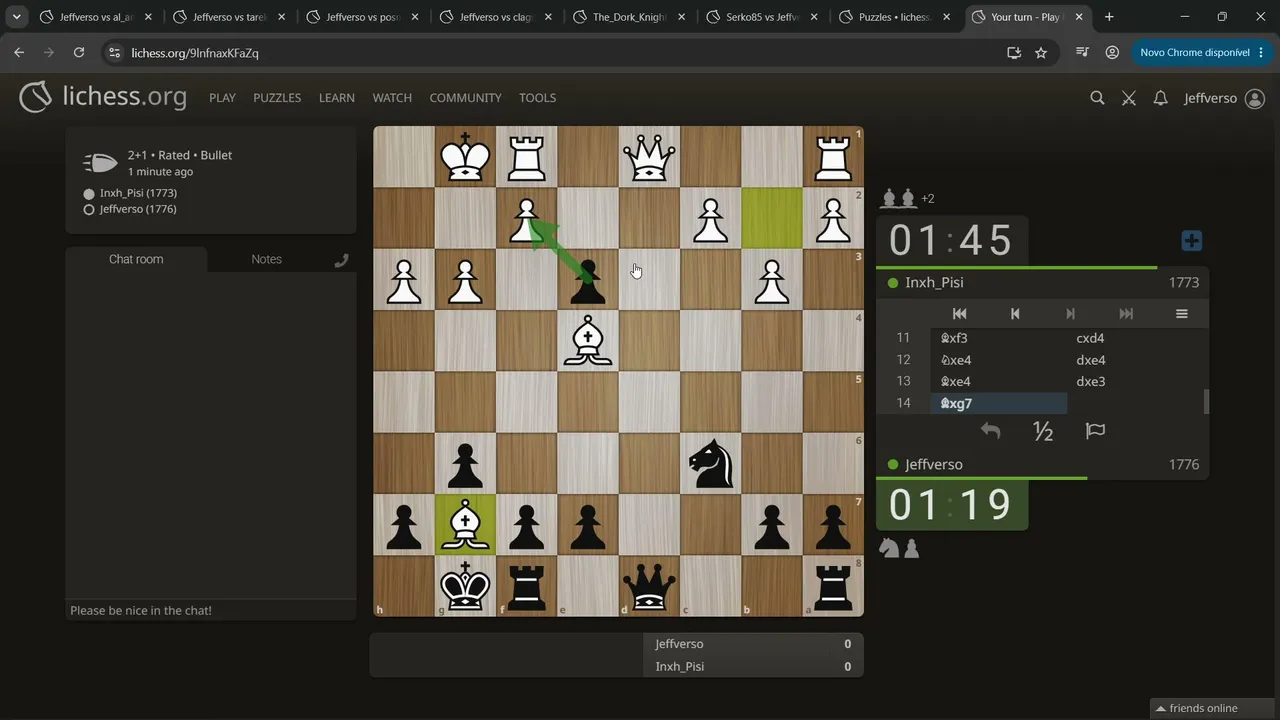The image size is (1280, 720).
Task: Expand the Chrome tab search dropdown
Action: (x=17, y=17)
